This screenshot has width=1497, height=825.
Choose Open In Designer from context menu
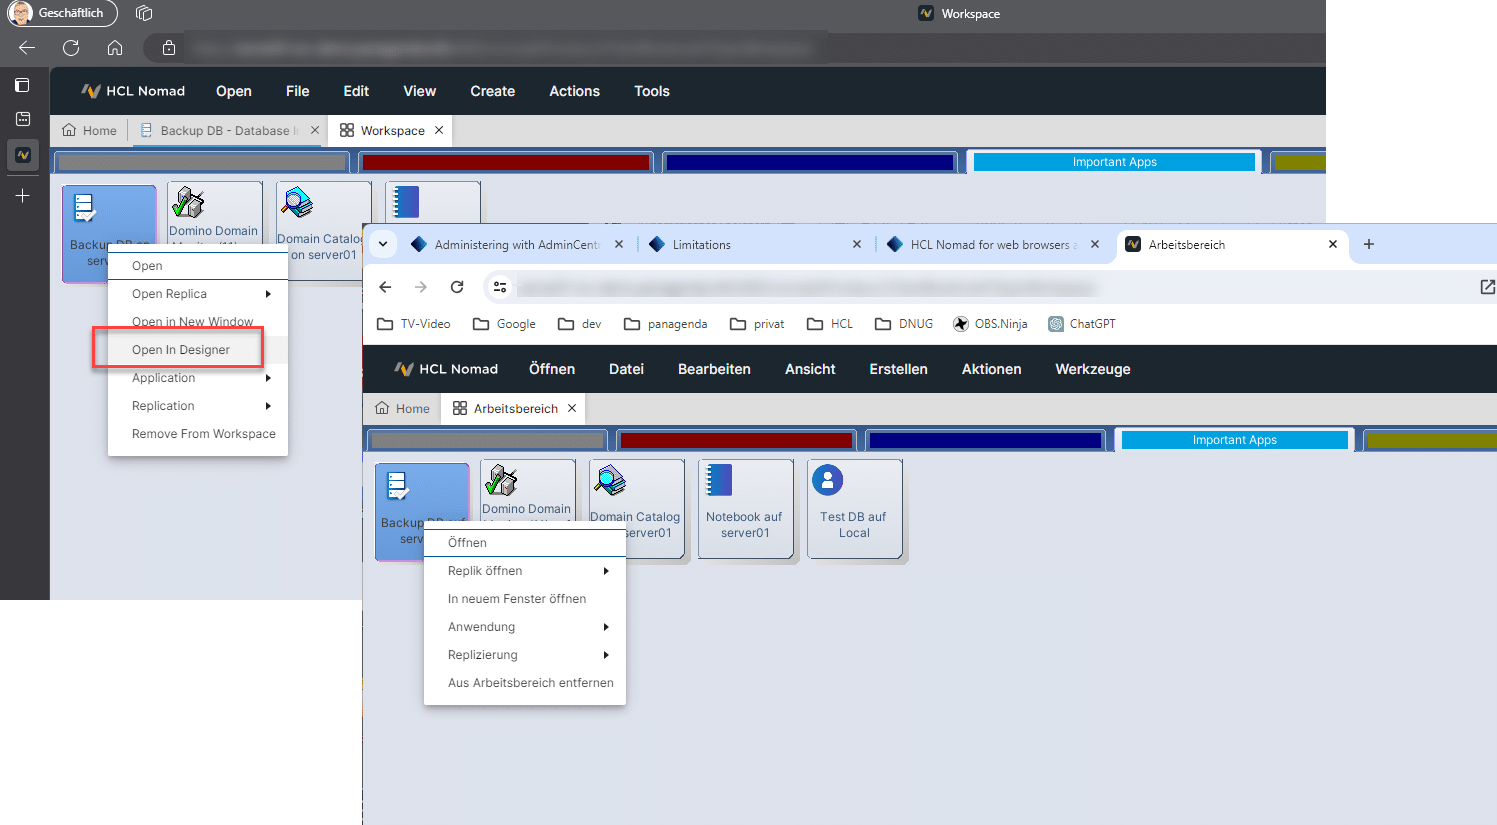pyautogui.click(x=181, y=350)
